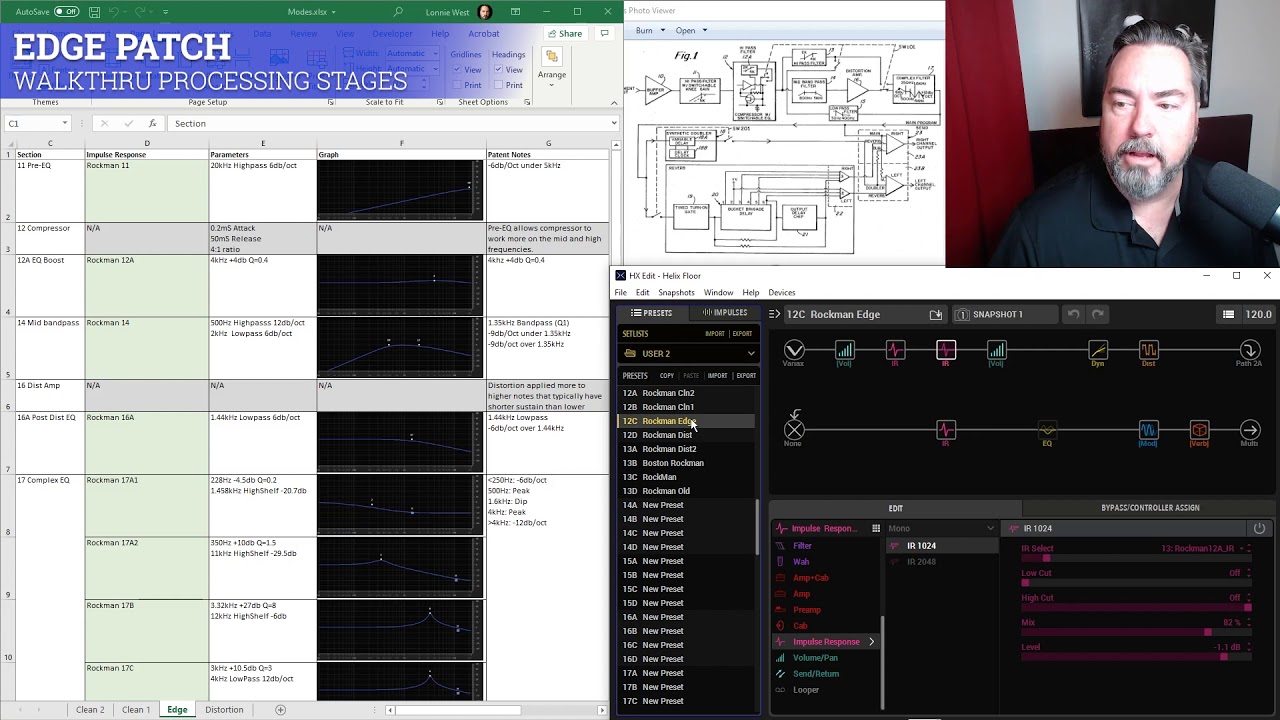This screenshot has width=1280, height=720.
Task: Select the Dist distortion block
Action: tap(1149, 350)
